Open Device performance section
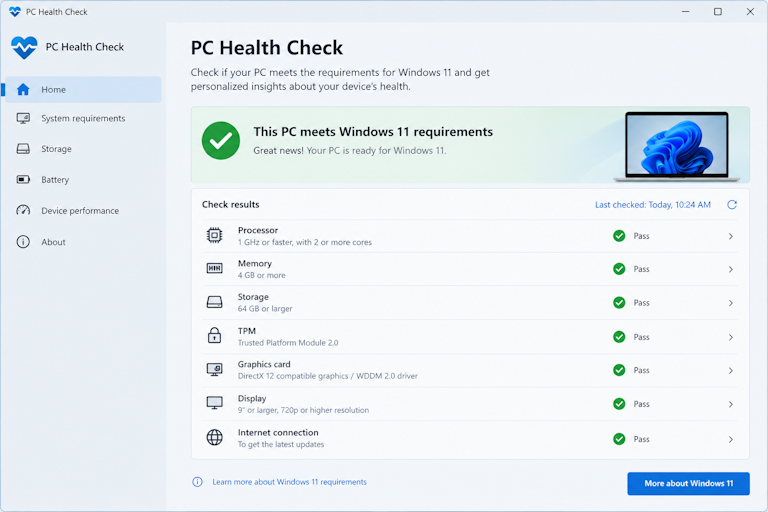768x512 pixels. pos(83,210)
